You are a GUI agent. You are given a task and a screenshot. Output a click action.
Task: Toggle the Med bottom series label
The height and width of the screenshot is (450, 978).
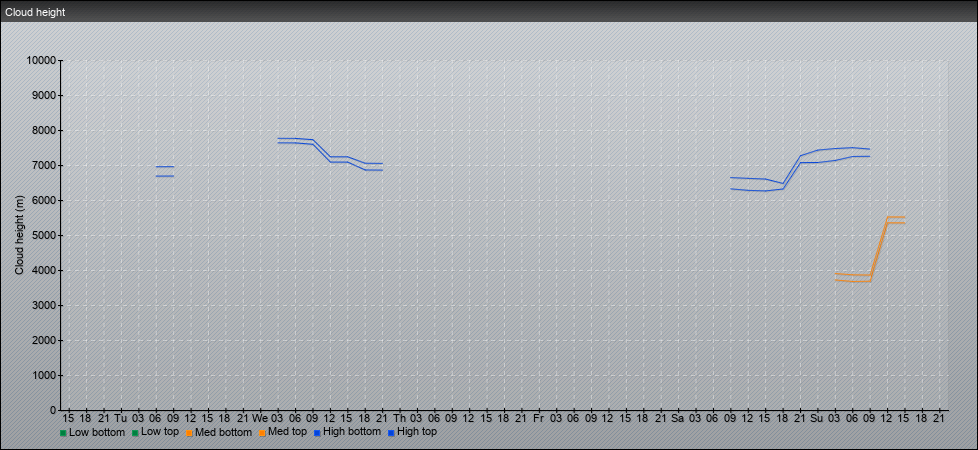click(223, 432)
